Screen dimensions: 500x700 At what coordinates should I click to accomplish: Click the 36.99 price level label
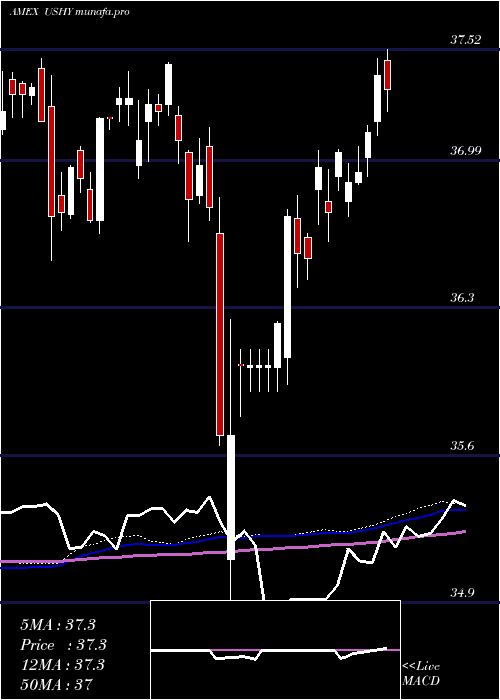[466, 151]
